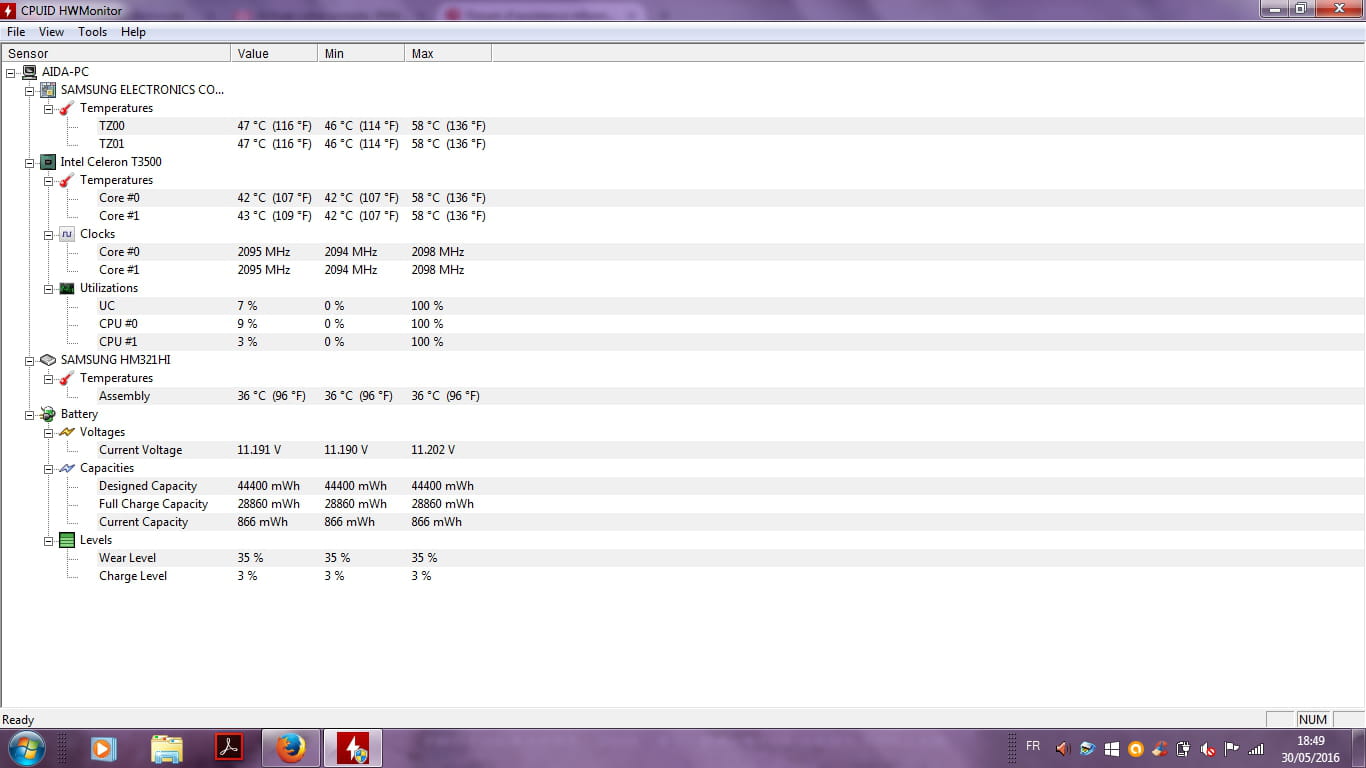Click the Intel Celeron T3500 chip icon
The width and height of the screenshot is (1366, 768).
(x=48, y=162)
